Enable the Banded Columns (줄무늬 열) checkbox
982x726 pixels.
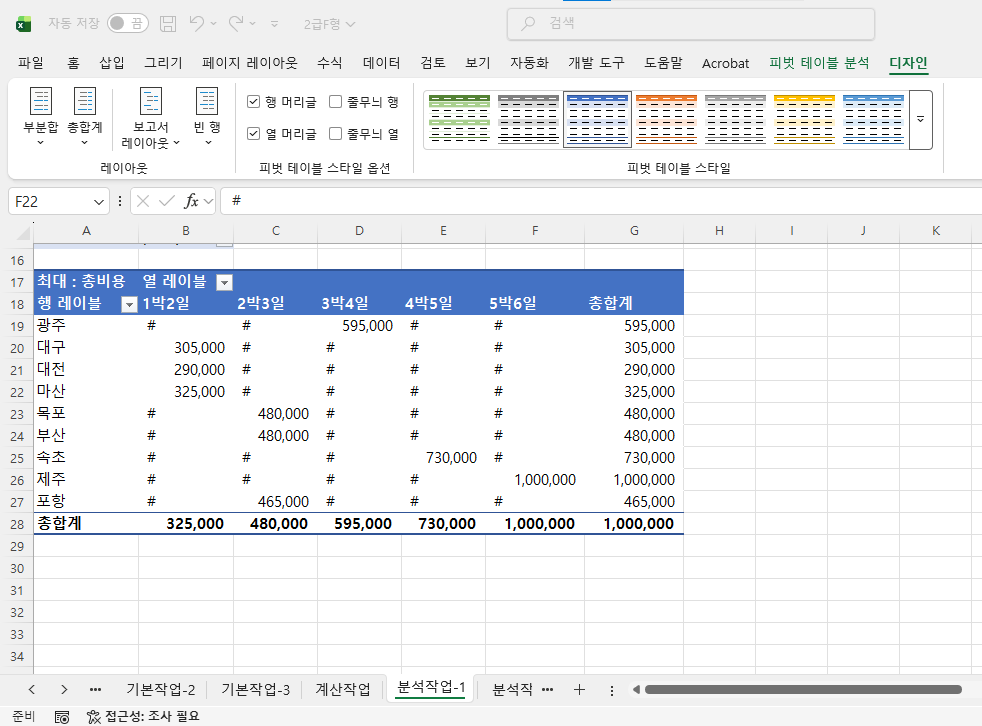[x=336, y=133]
